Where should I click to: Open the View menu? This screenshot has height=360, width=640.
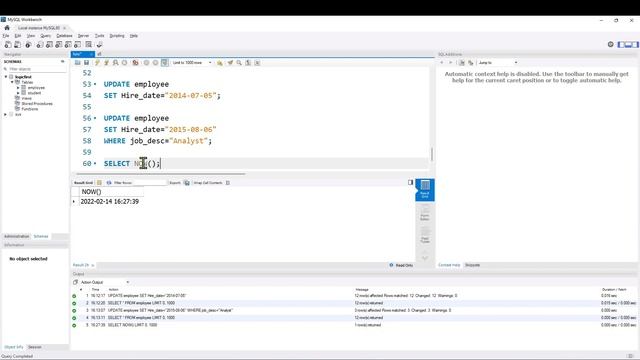pyautogui.click(x=31, y=36)
